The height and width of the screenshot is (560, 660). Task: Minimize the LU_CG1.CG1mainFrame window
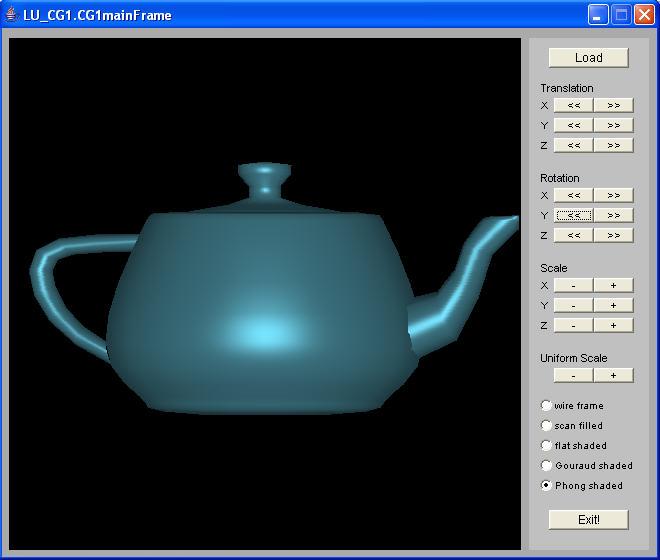(x=598, y=15)
